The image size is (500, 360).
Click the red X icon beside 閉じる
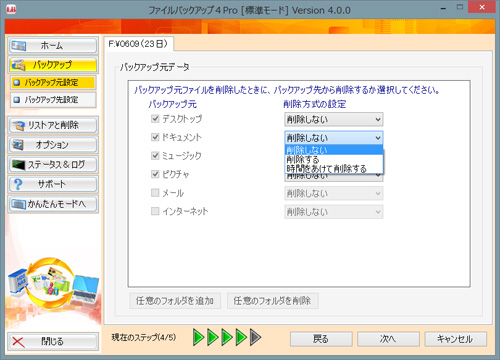coord(18,342)
